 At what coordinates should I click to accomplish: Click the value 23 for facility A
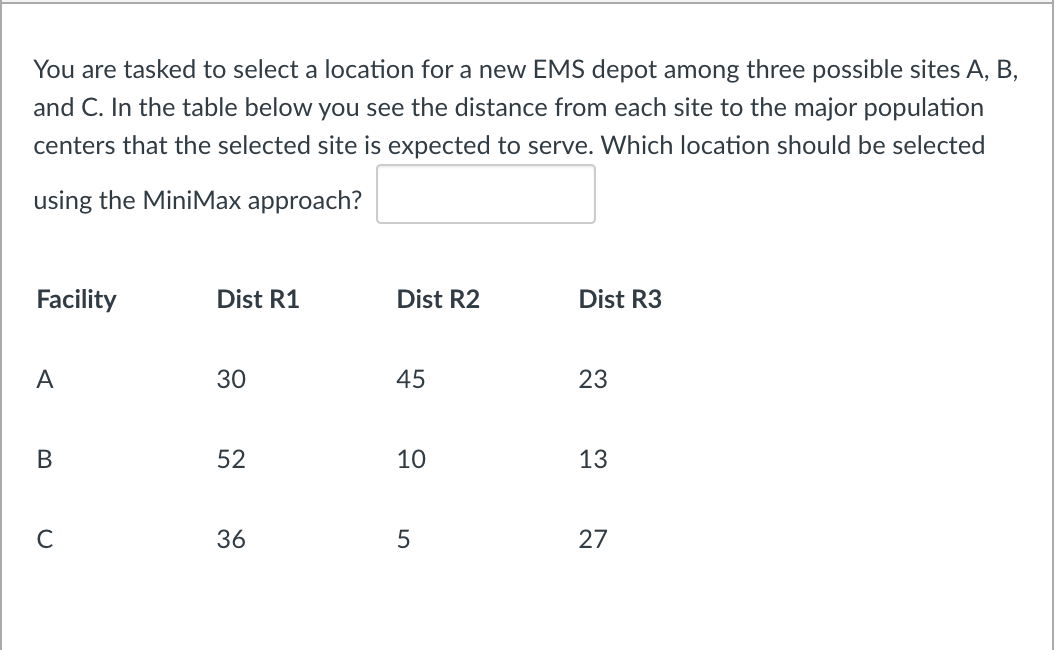tap(592, 379)
